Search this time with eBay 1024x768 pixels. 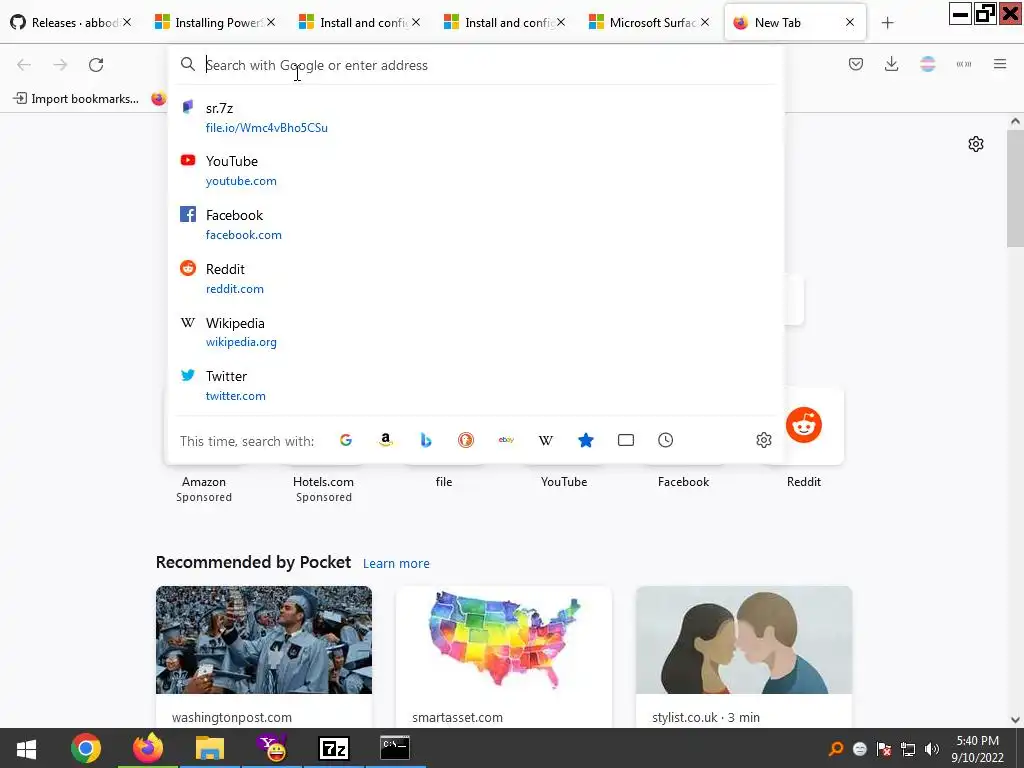[506, 440]
